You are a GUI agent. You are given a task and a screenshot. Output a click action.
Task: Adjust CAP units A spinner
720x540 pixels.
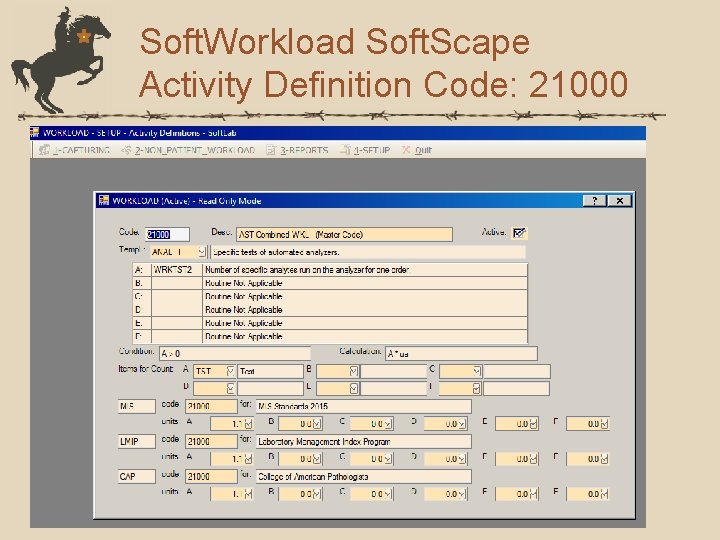[248, 494]
